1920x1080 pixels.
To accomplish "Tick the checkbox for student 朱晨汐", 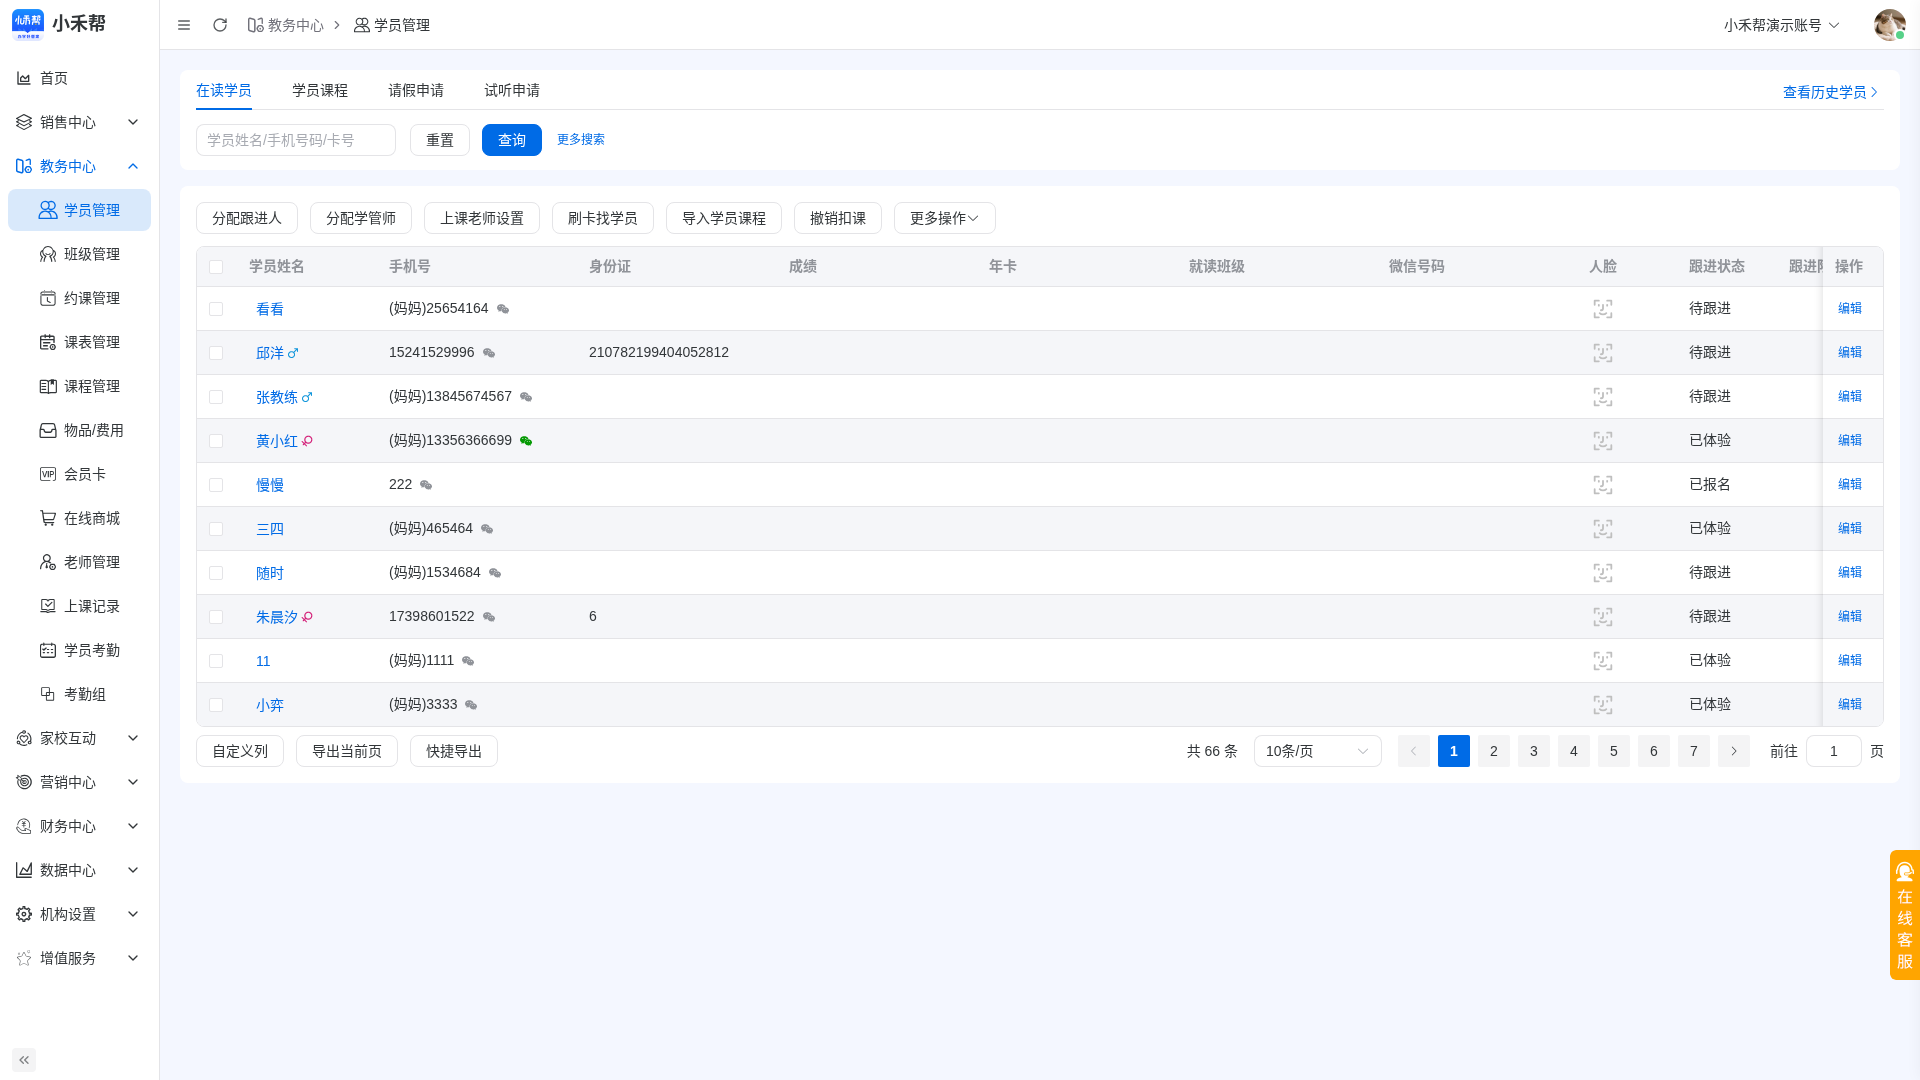I will 216,617.
